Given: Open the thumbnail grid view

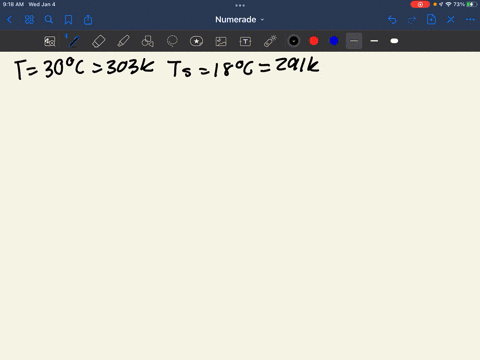Looking at the screenshot, I should [x=29, y=20].
